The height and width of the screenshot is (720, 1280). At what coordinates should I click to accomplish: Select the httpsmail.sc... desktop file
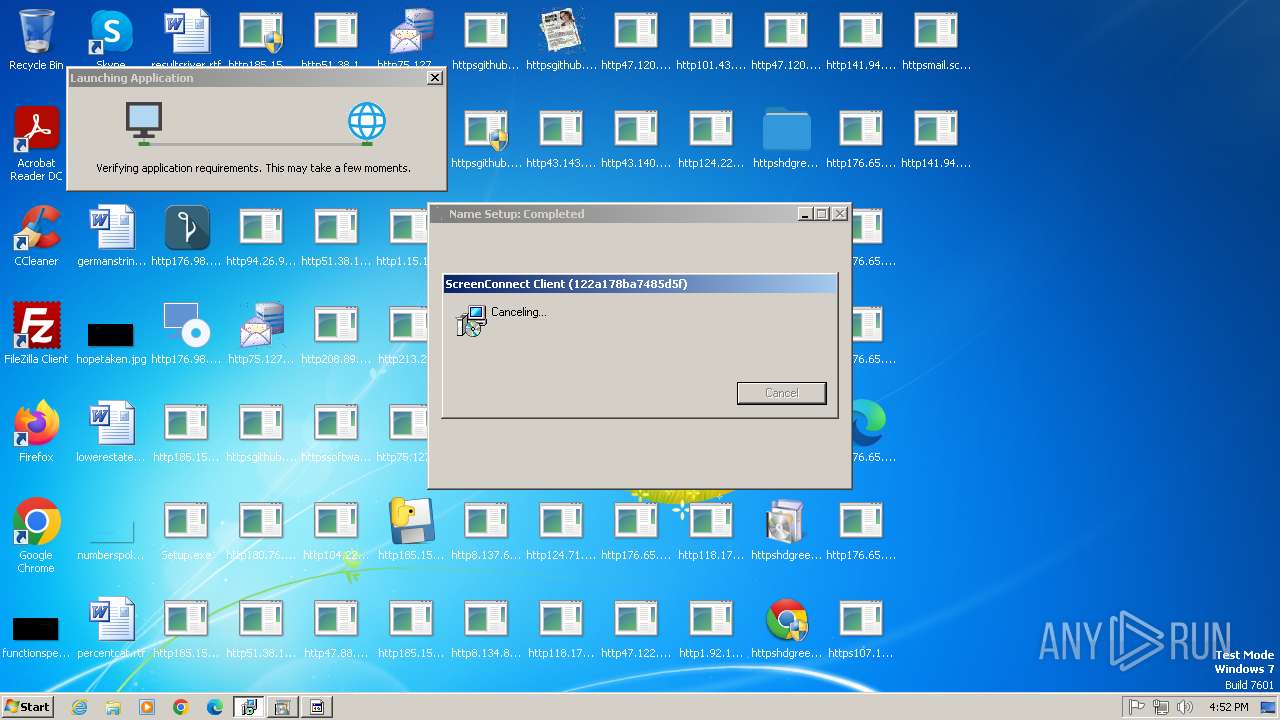pyautogui.click(x=936, y=40)
